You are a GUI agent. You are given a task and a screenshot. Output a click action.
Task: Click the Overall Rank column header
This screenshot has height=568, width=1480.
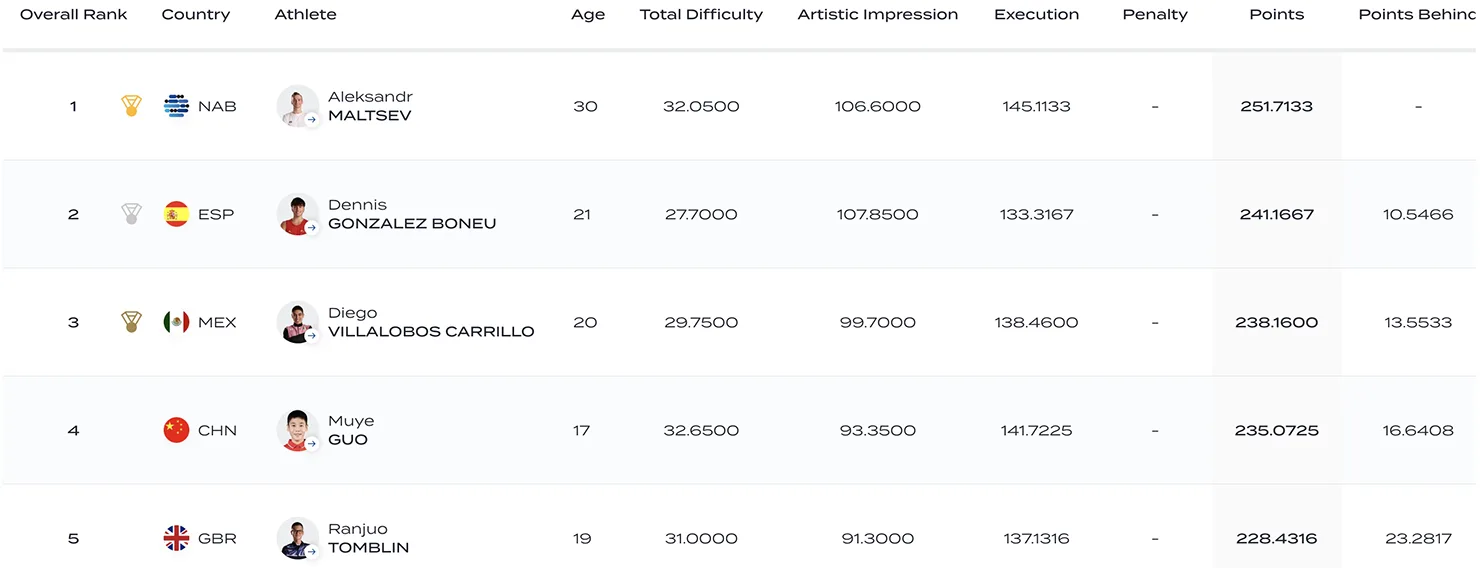click(x=74, y=15)
